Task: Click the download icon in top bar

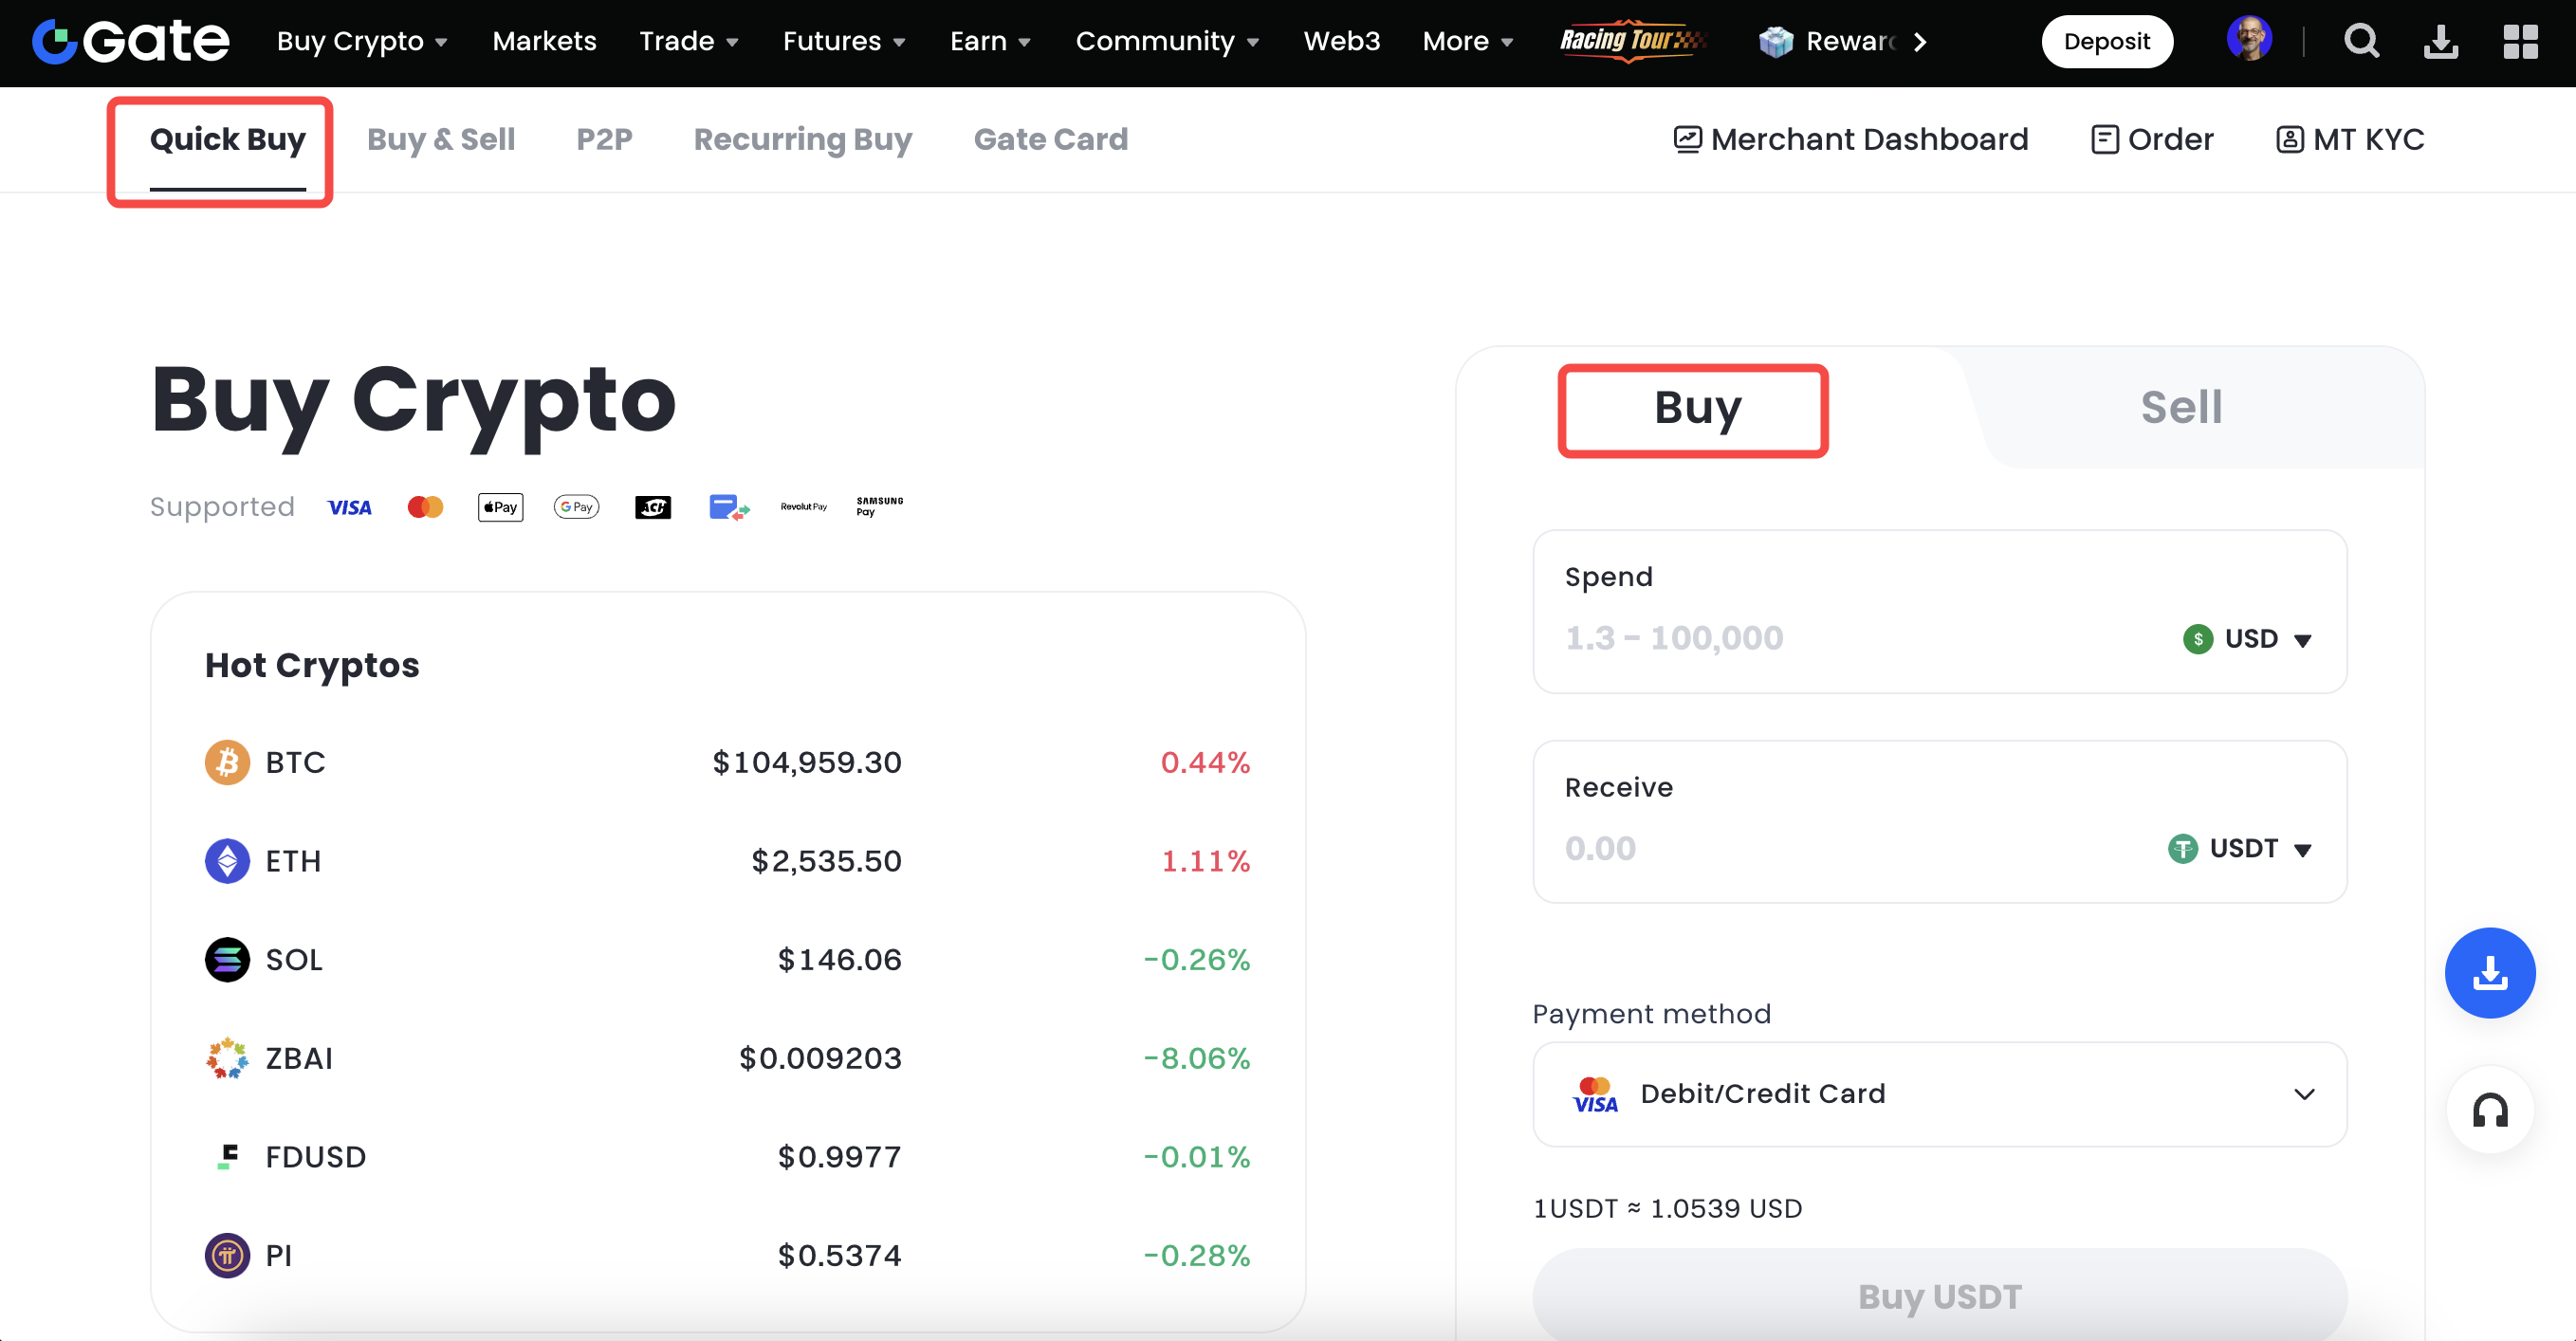Action: 2441,42
